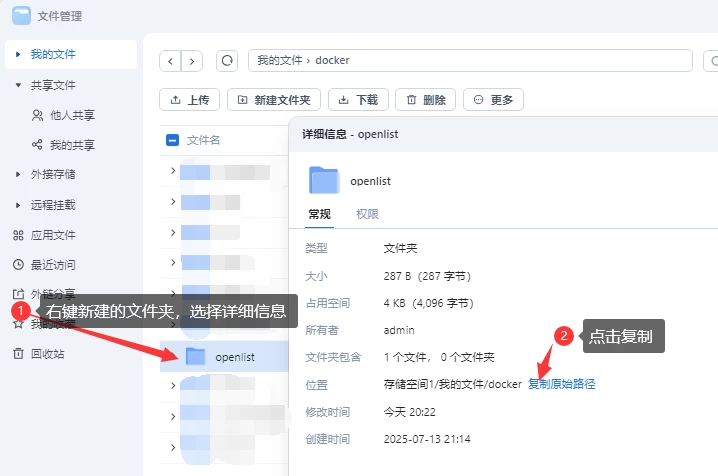
Task: Click the openlist folder icon in list
Action: 195,356
